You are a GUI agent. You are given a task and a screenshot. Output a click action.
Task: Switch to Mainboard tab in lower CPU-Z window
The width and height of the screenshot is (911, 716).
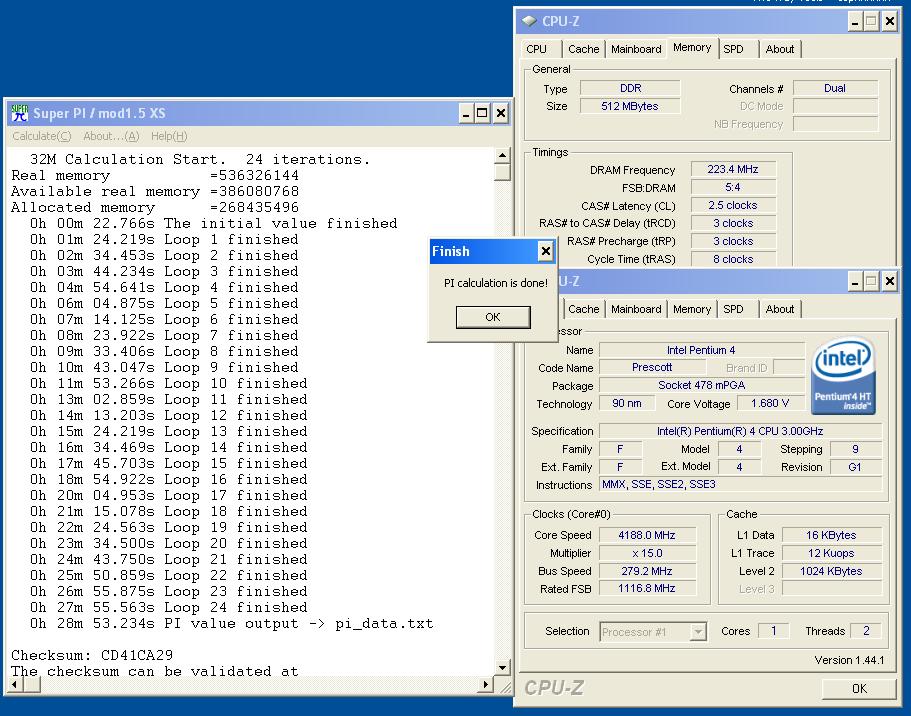click(x=636, y=309)
